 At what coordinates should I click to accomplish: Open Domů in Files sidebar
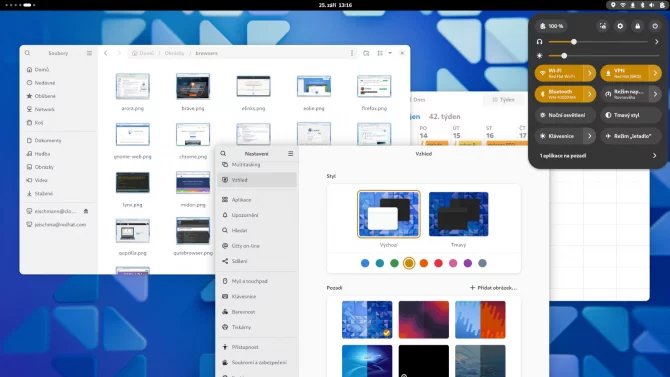click(x=59, y=69)
